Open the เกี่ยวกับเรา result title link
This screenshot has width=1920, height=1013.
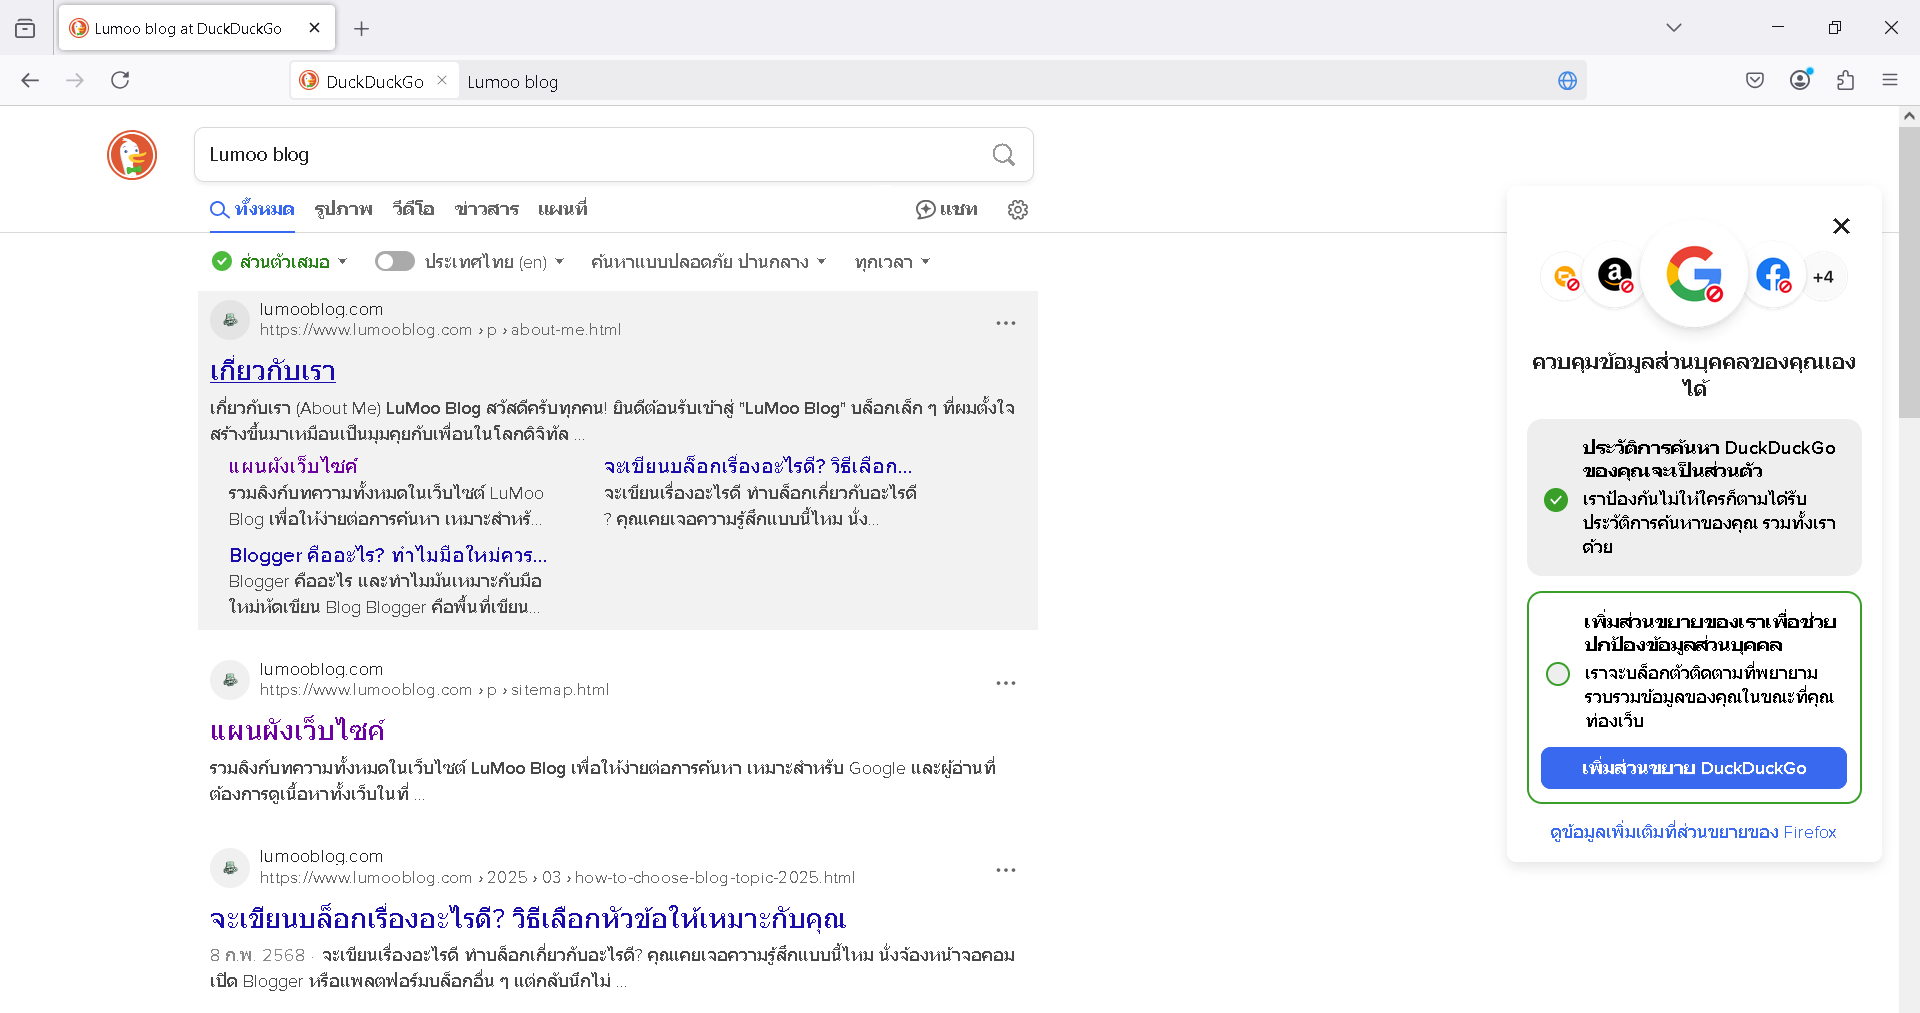272,371
